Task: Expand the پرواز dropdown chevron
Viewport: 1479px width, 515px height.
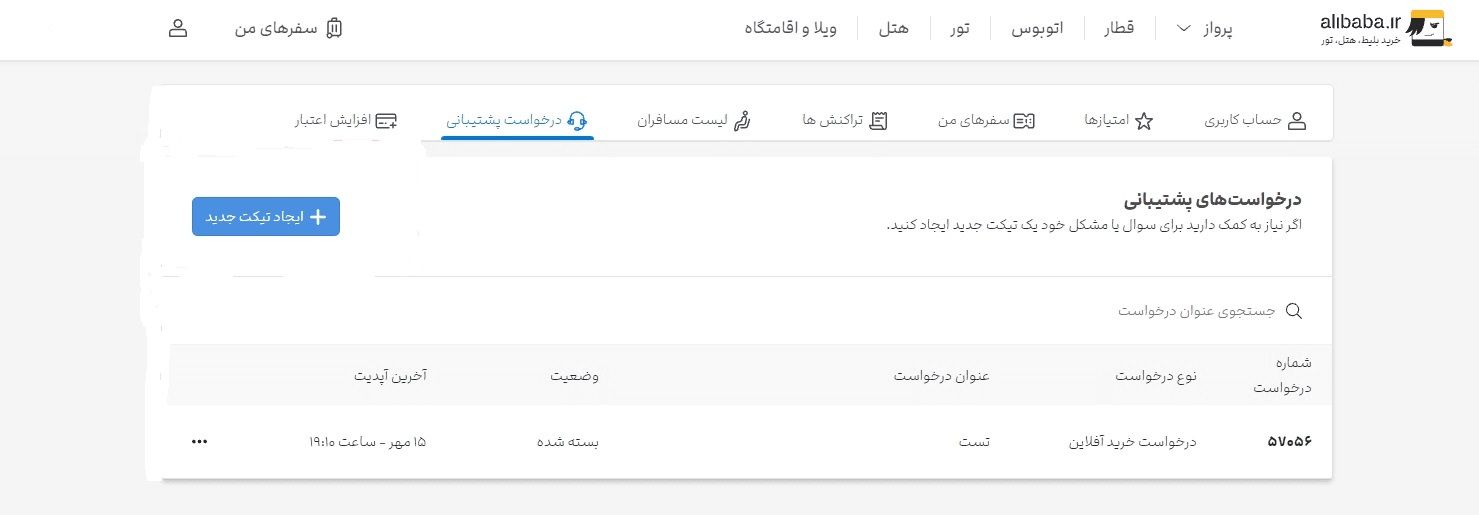Action: pyautogui.click(x=1185, y=28)
